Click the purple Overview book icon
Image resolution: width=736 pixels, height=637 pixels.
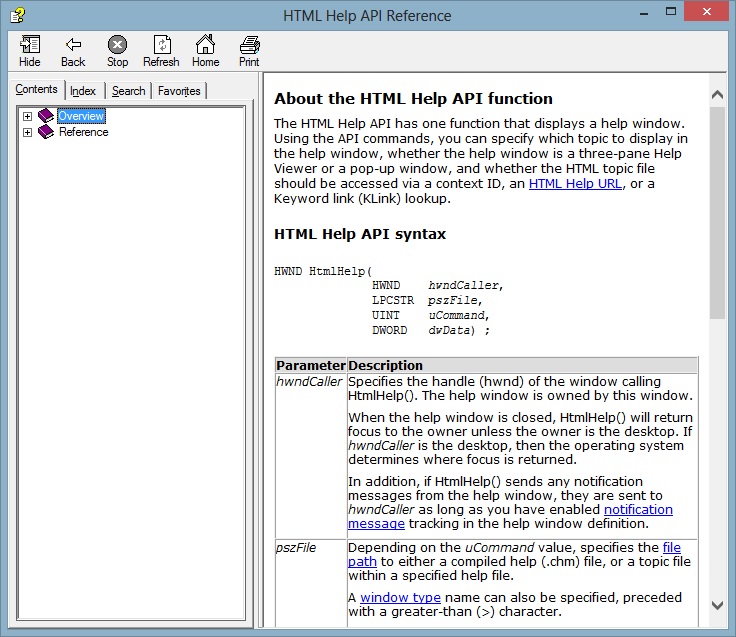(x=46, y=115)
